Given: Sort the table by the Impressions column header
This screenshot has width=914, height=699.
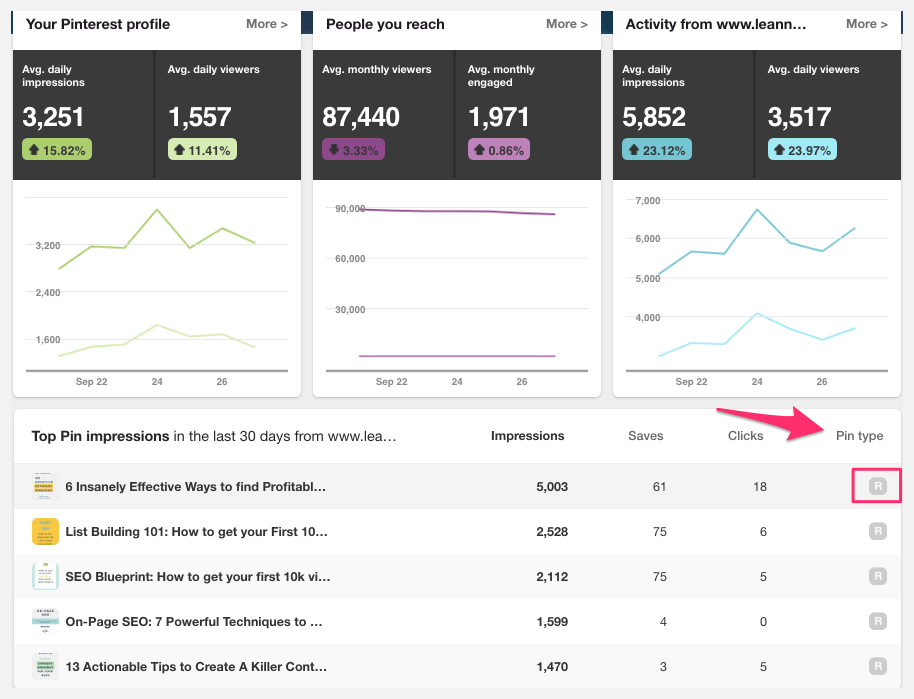Looking at the screenshot, I should [x=527, y=436].
